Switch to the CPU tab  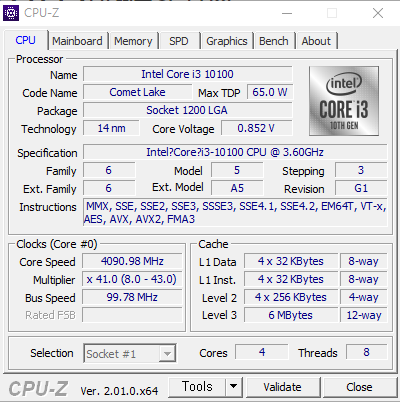[25, 40]
